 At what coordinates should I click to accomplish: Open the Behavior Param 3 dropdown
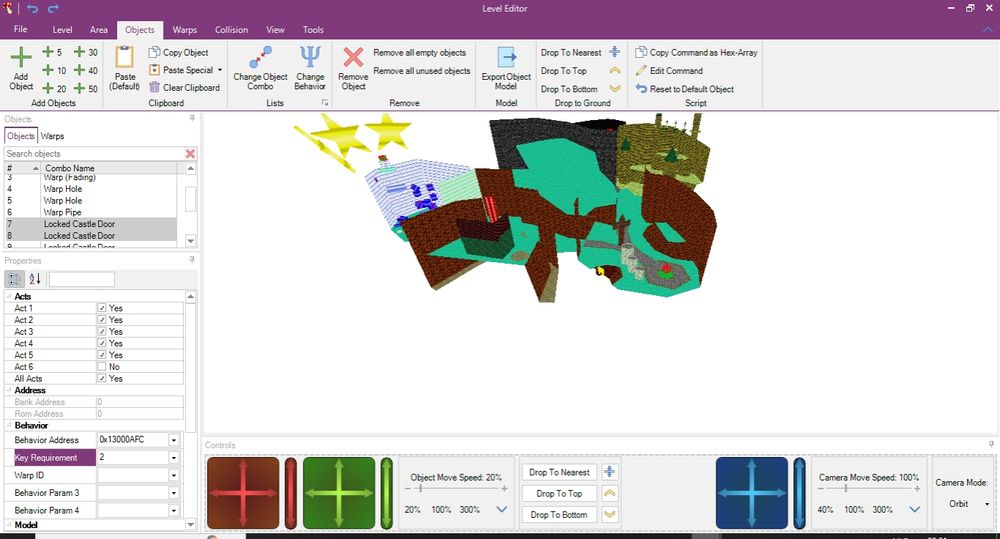coord(173,493)
